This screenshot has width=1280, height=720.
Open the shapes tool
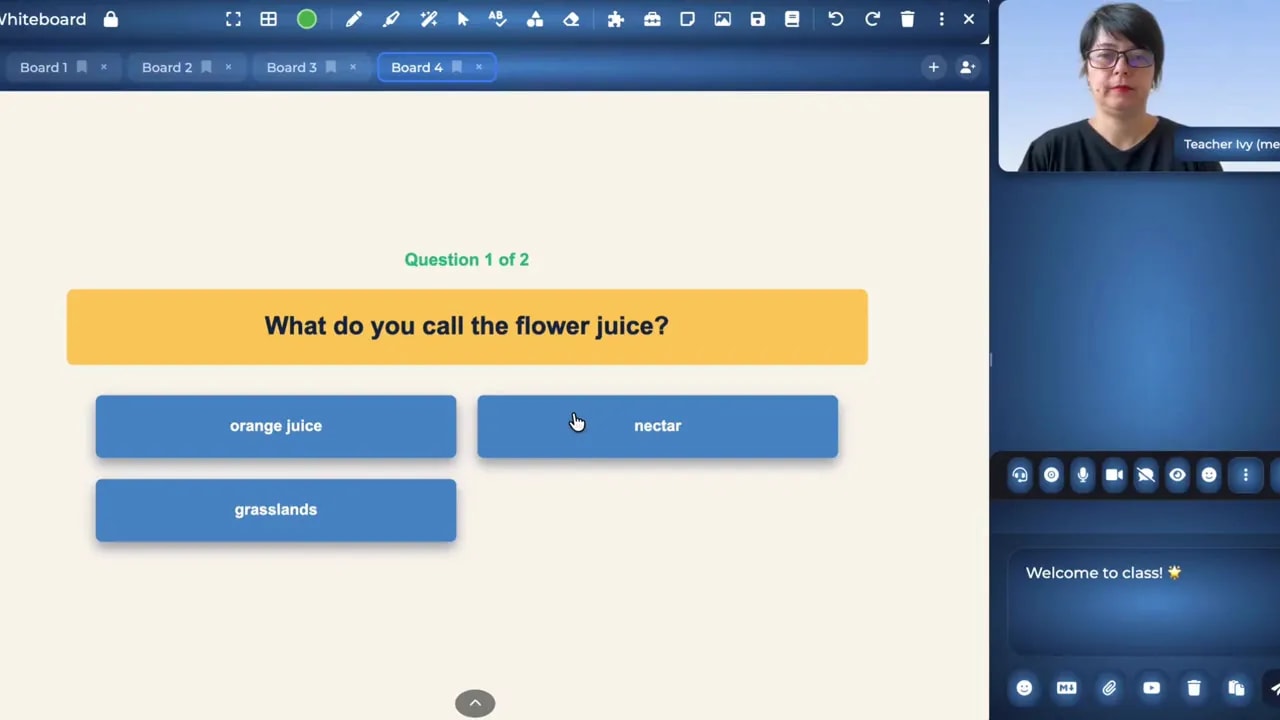[535, 19]
